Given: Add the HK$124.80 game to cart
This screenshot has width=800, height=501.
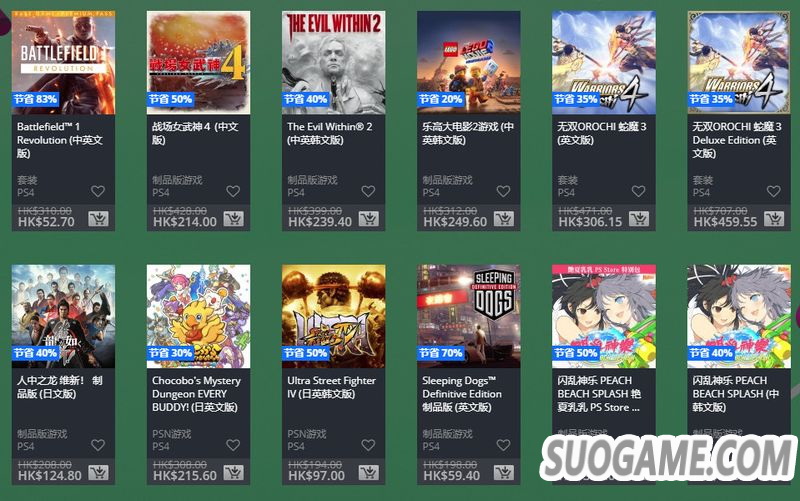Looking at the screenshot, I should tap(98, 472).
